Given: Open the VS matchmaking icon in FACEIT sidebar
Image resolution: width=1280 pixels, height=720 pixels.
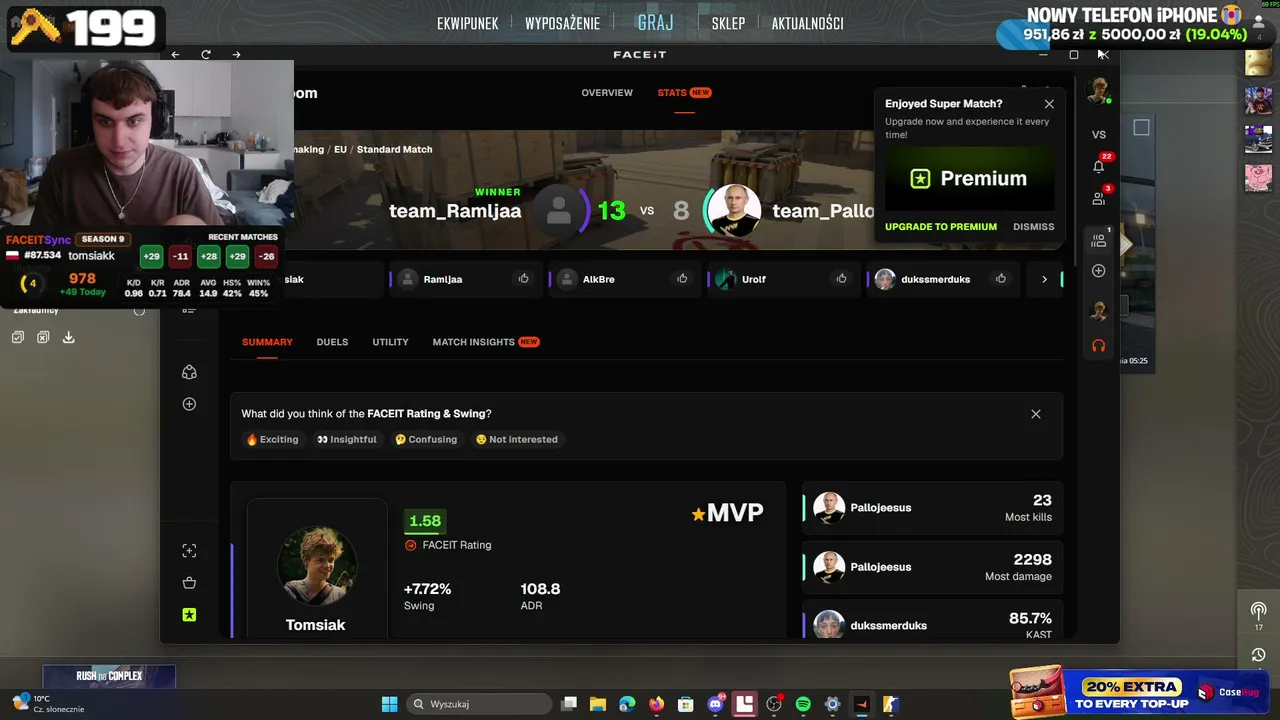Looking at the screenshot, I should point(1098,134).
